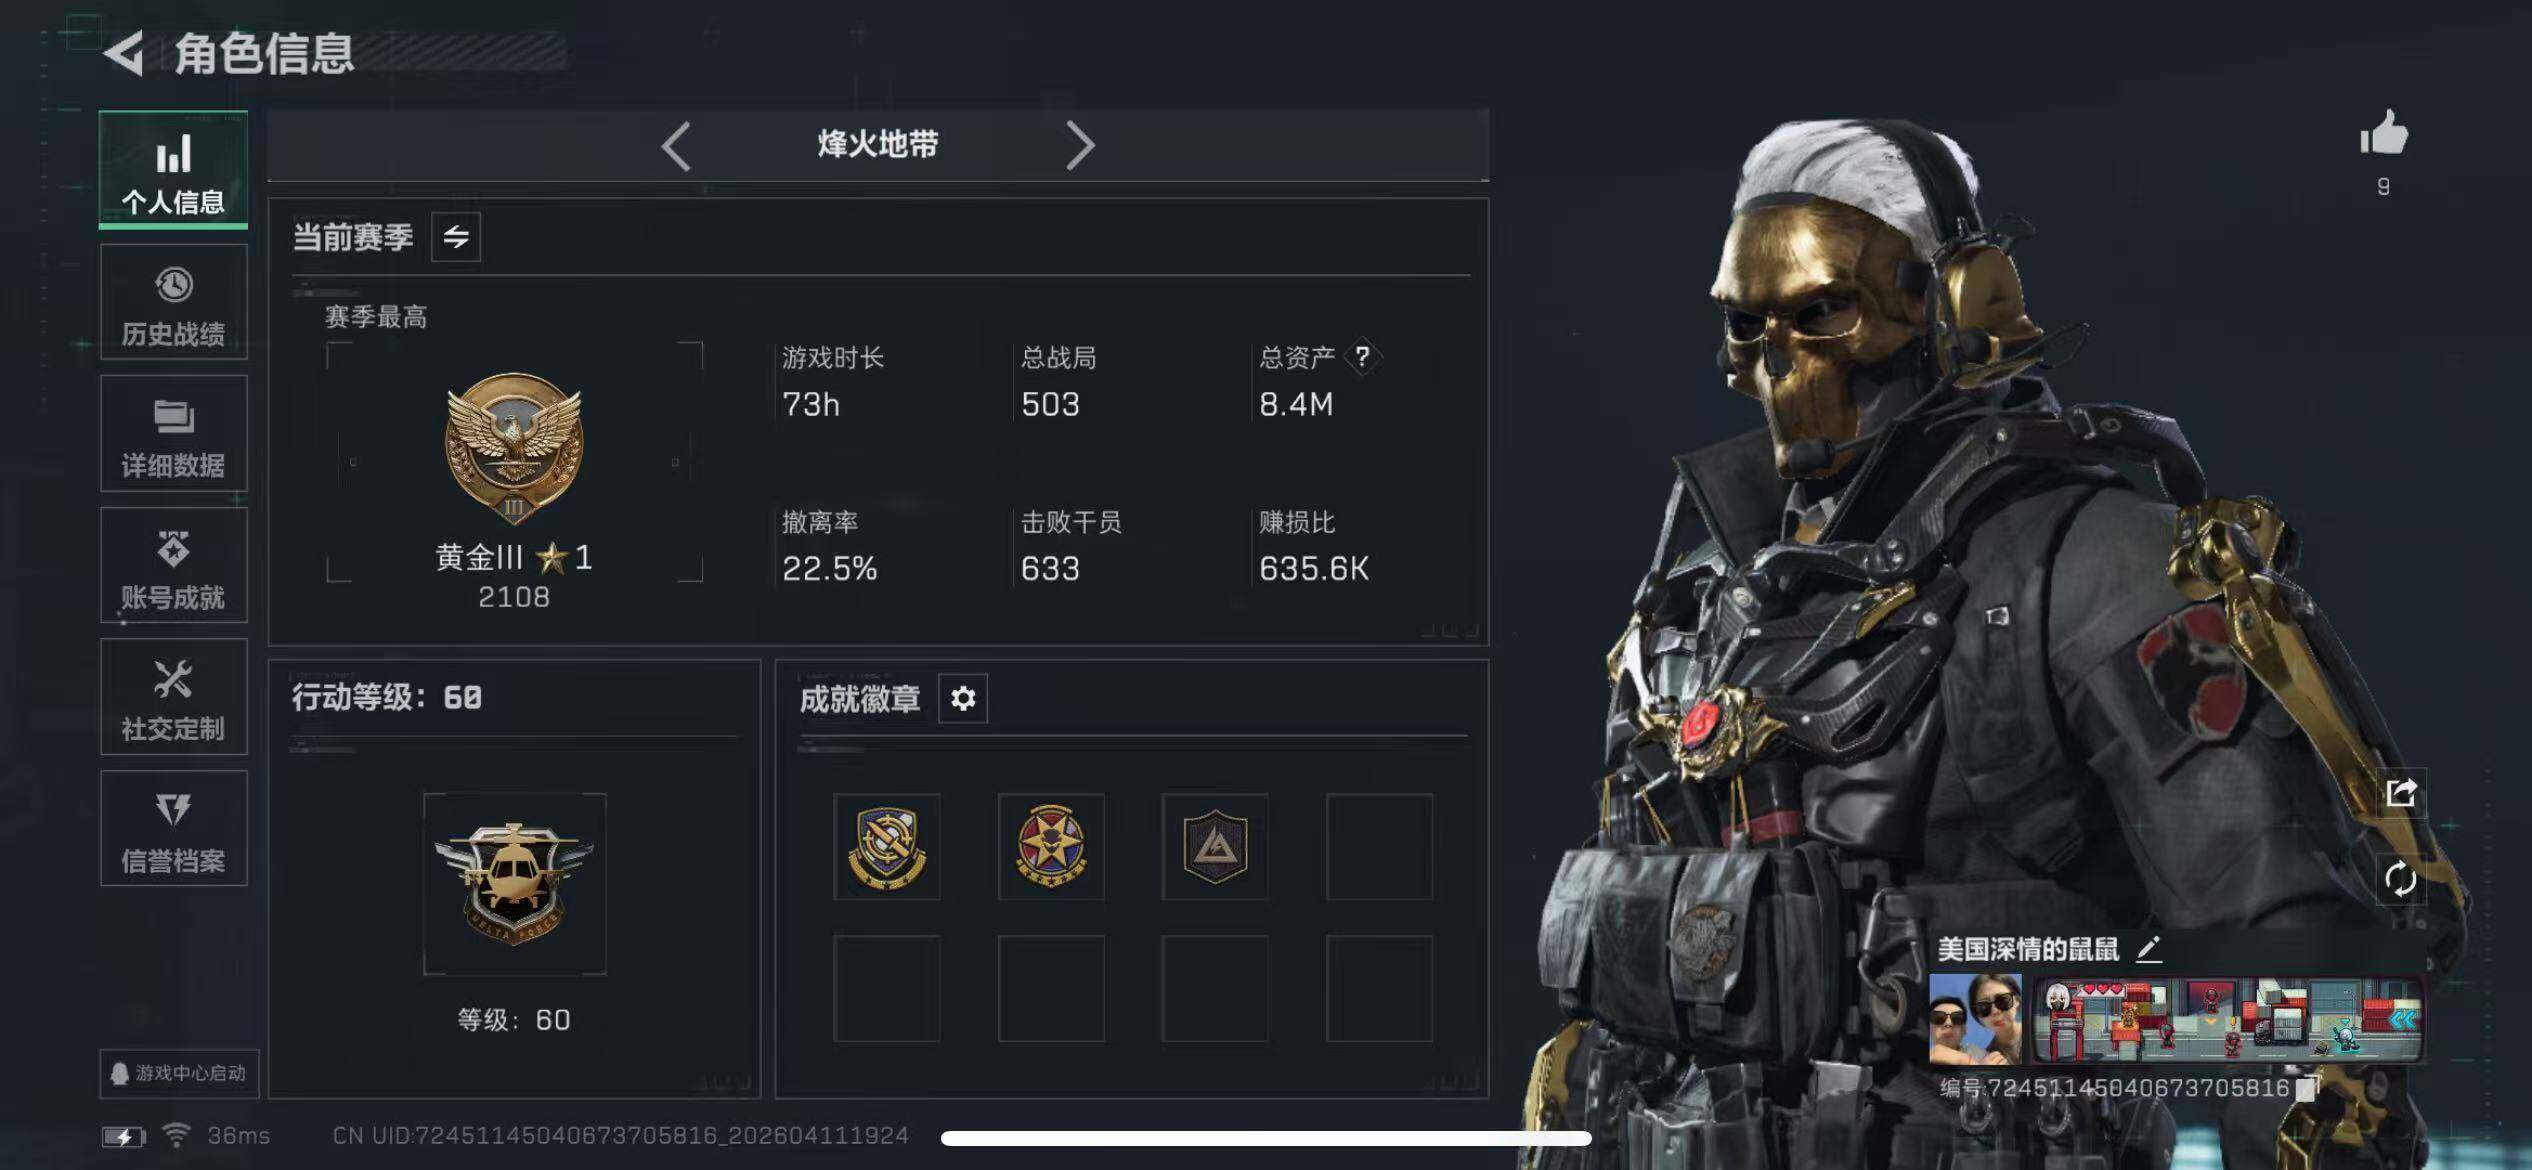2532x1170 pixels.
Task: Click the player avatar photo thumbnail
Action: point(1975,1019)
